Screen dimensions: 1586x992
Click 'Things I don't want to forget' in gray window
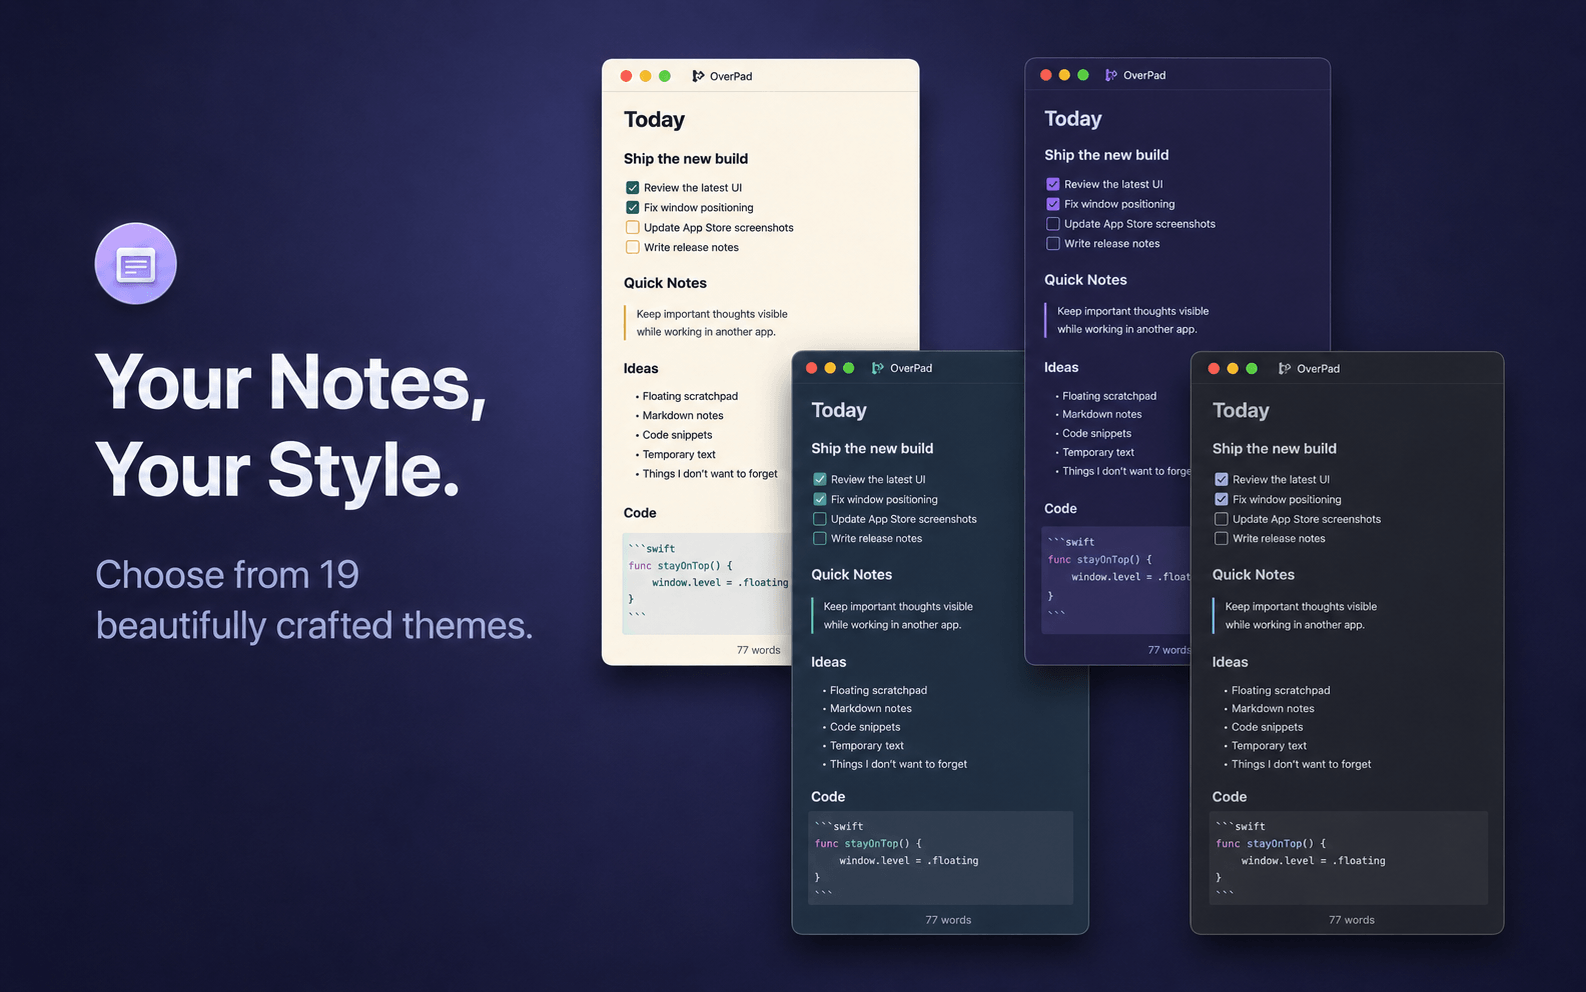[x=1301, y=764]
